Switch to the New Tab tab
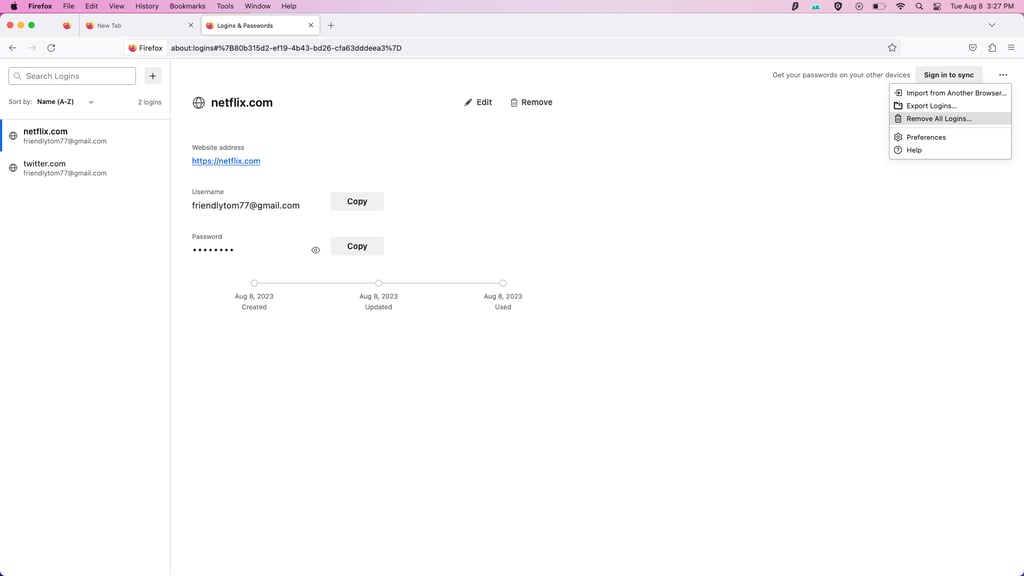This screenshot has width=1024, height=576. (x=138, y=25)
